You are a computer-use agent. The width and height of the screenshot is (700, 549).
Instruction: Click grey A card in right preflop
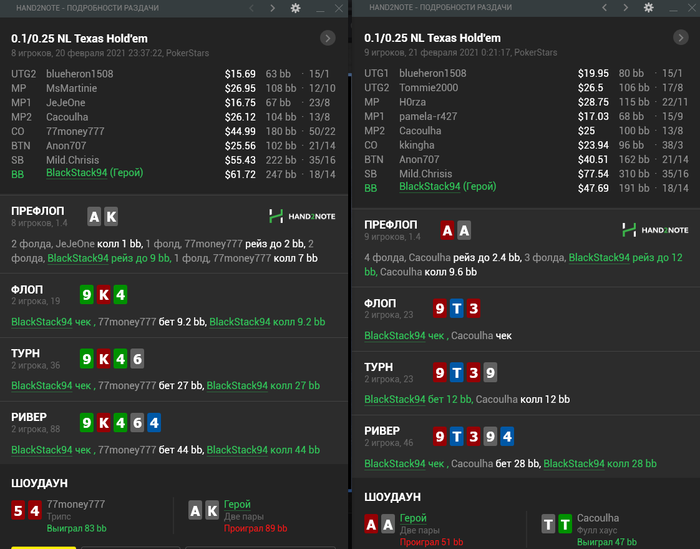[x=464, y=231]
